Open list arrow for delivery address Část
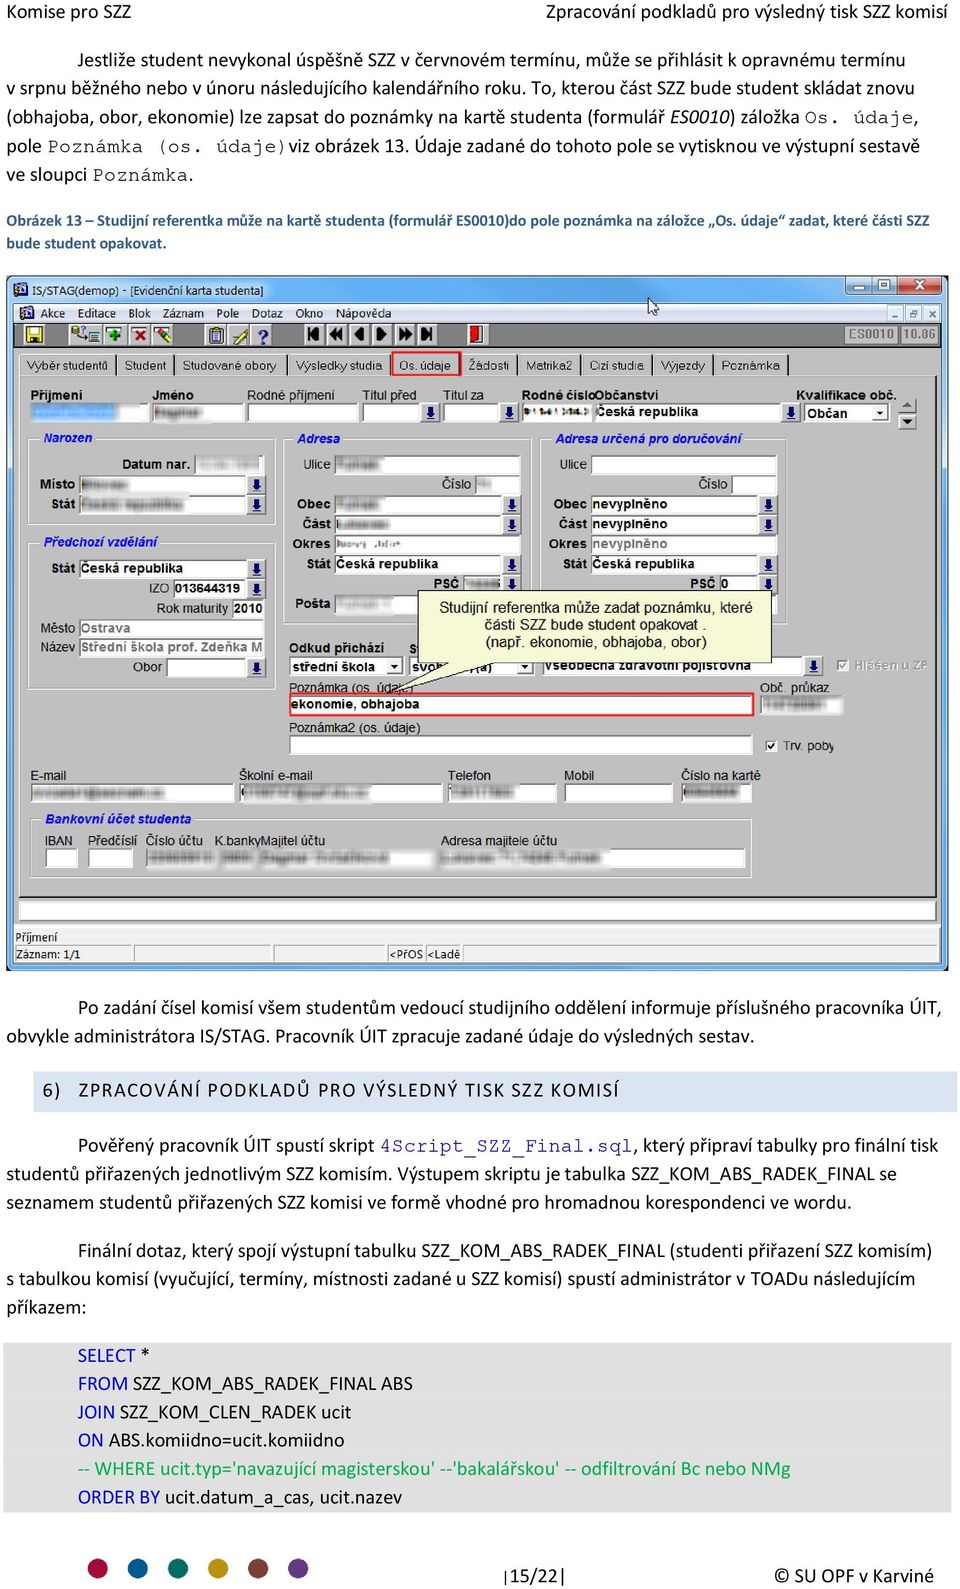Viewport: 960px width, 1589px height. [x=768, y=524]
